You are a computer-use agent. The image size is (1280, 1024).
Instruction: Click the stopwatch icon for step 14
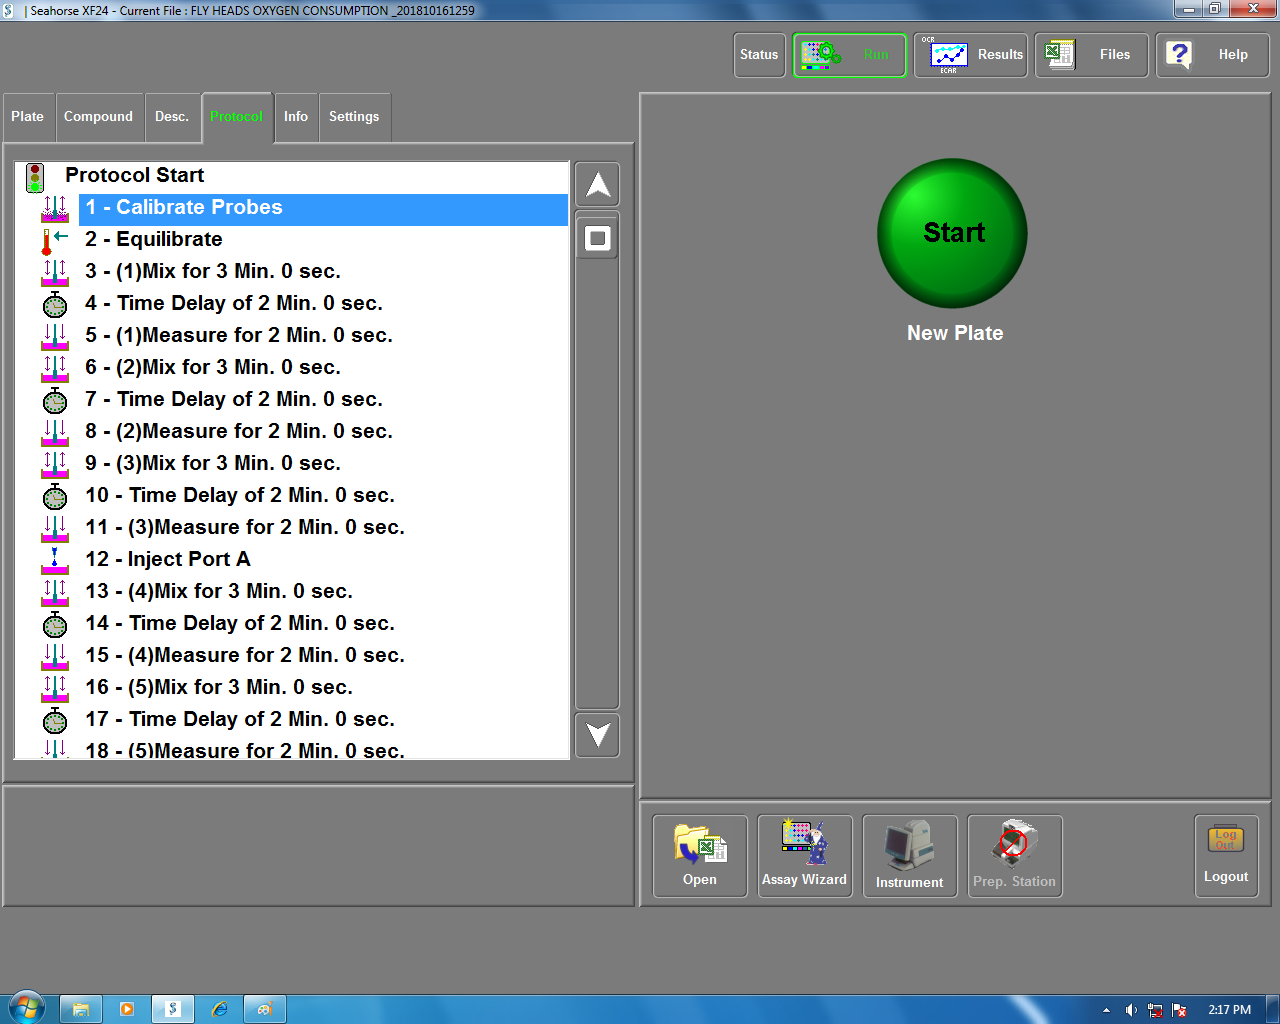coord(55,624)
